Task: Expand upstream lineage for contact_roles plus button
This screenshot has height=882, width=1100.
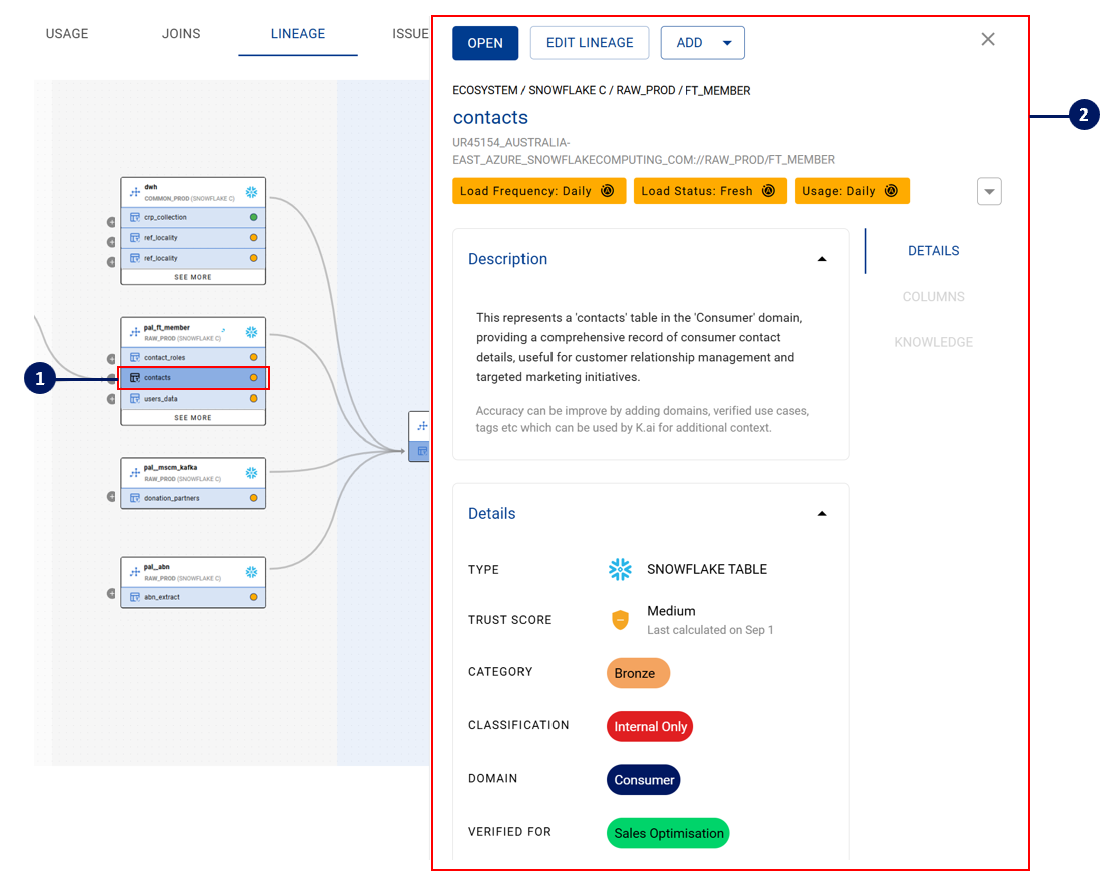Action: click(x=112, y=358)
